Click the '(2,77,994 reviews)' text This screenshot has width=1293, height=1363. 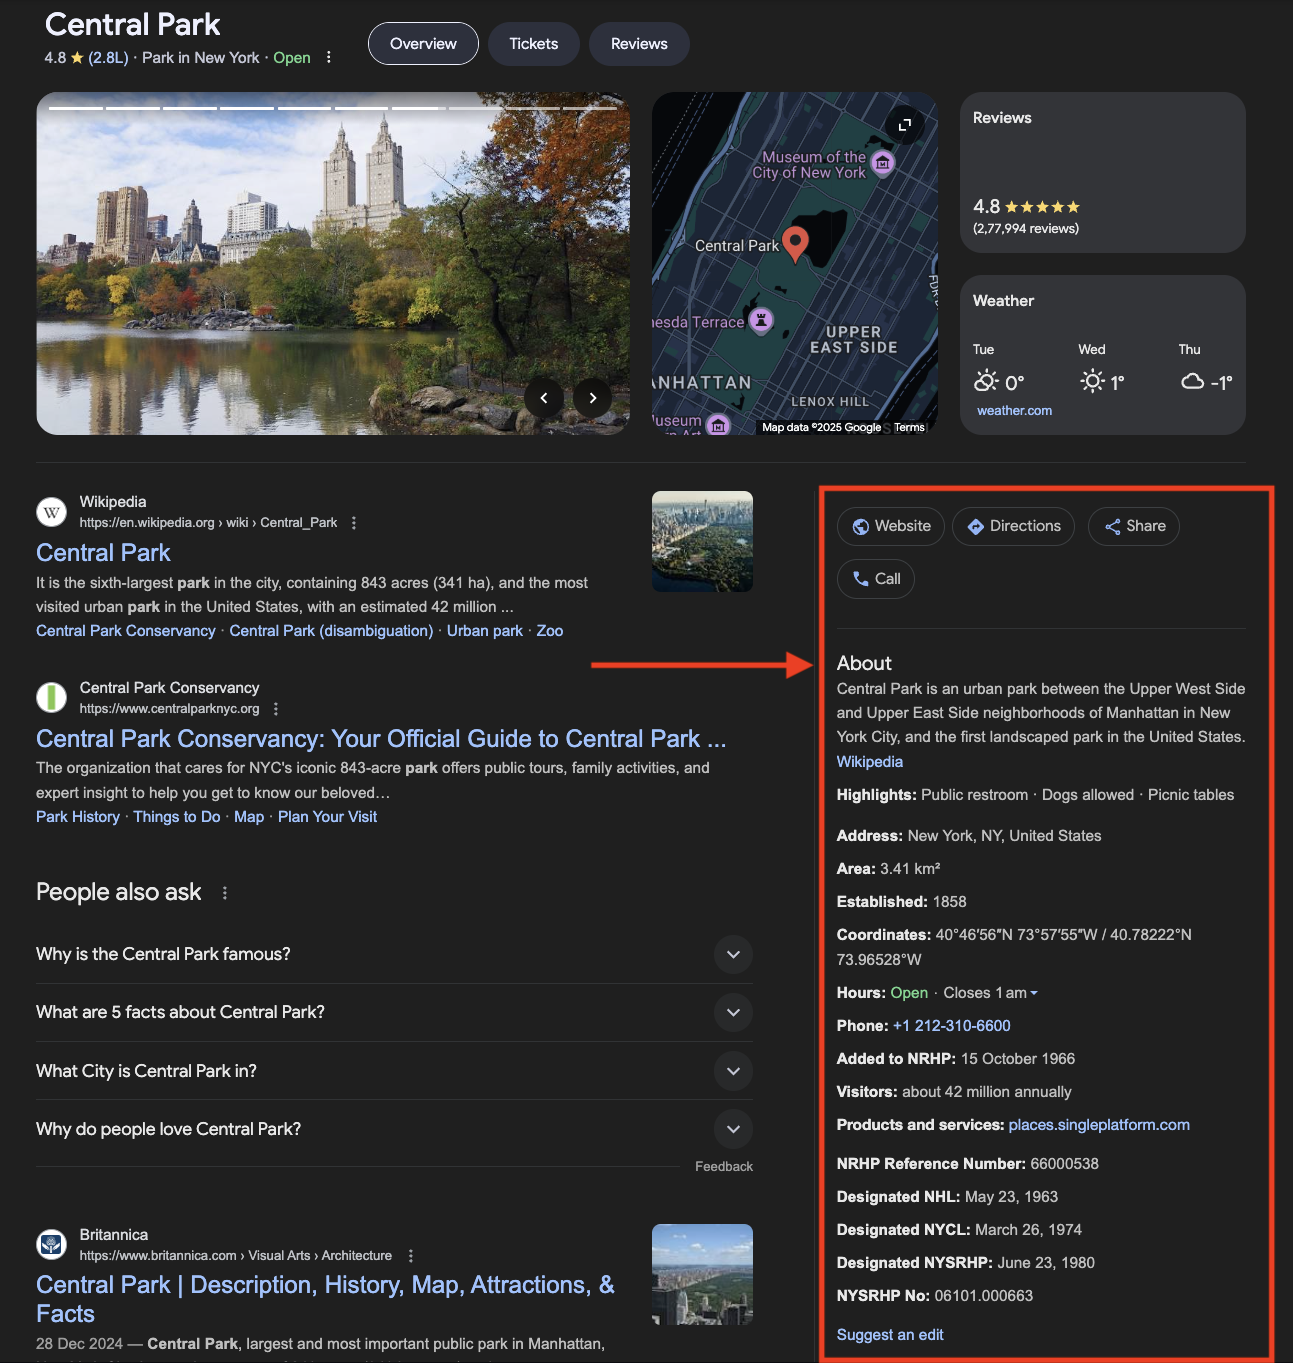(x=1026, y=229)
